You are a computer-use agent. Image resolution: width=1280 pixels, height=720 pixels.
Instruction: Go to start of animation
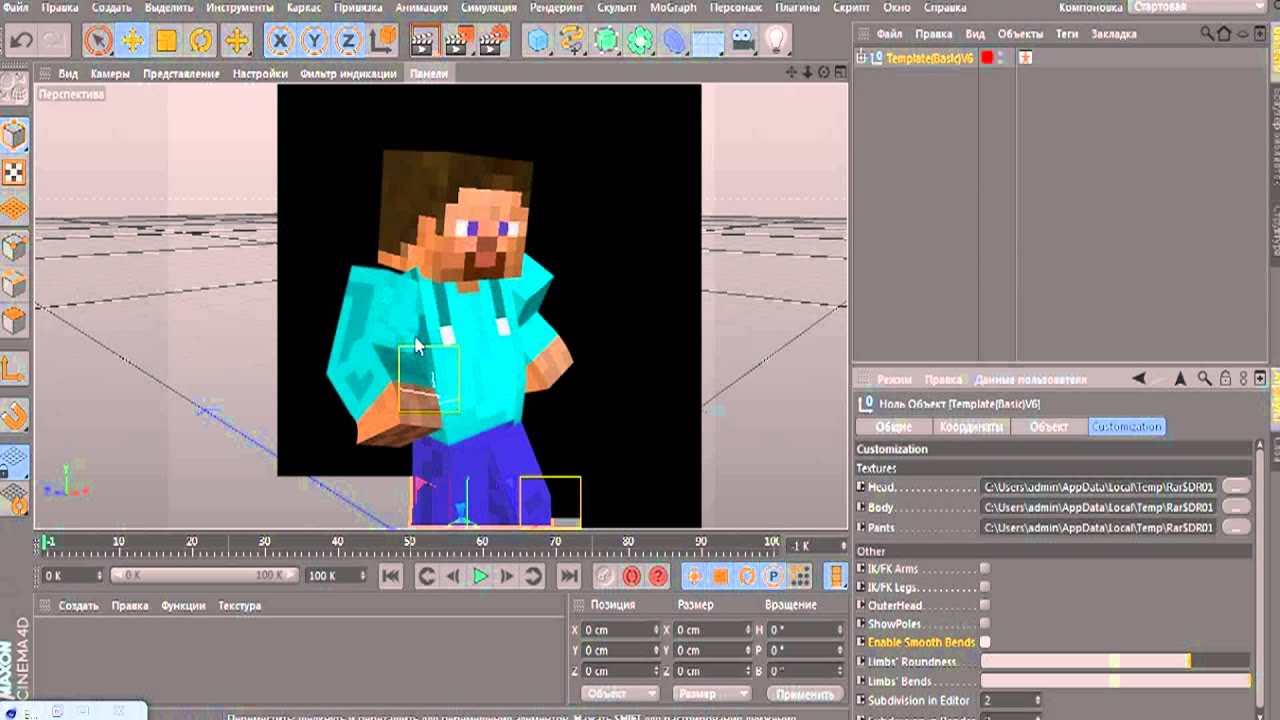click(391, 576)
